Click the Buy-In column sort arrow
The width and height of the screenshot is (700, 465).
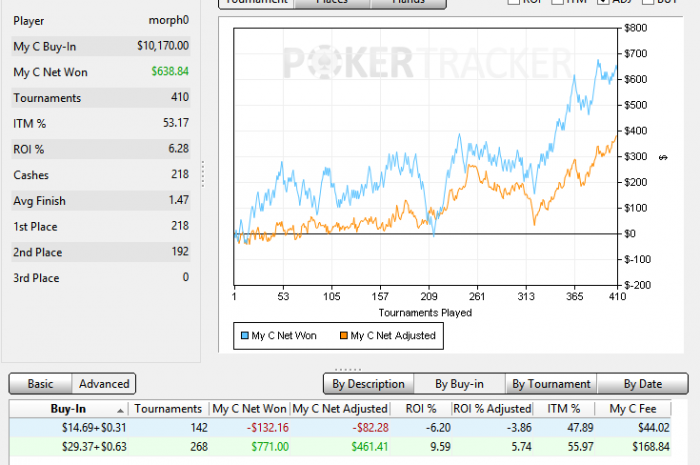coord(120,410)
